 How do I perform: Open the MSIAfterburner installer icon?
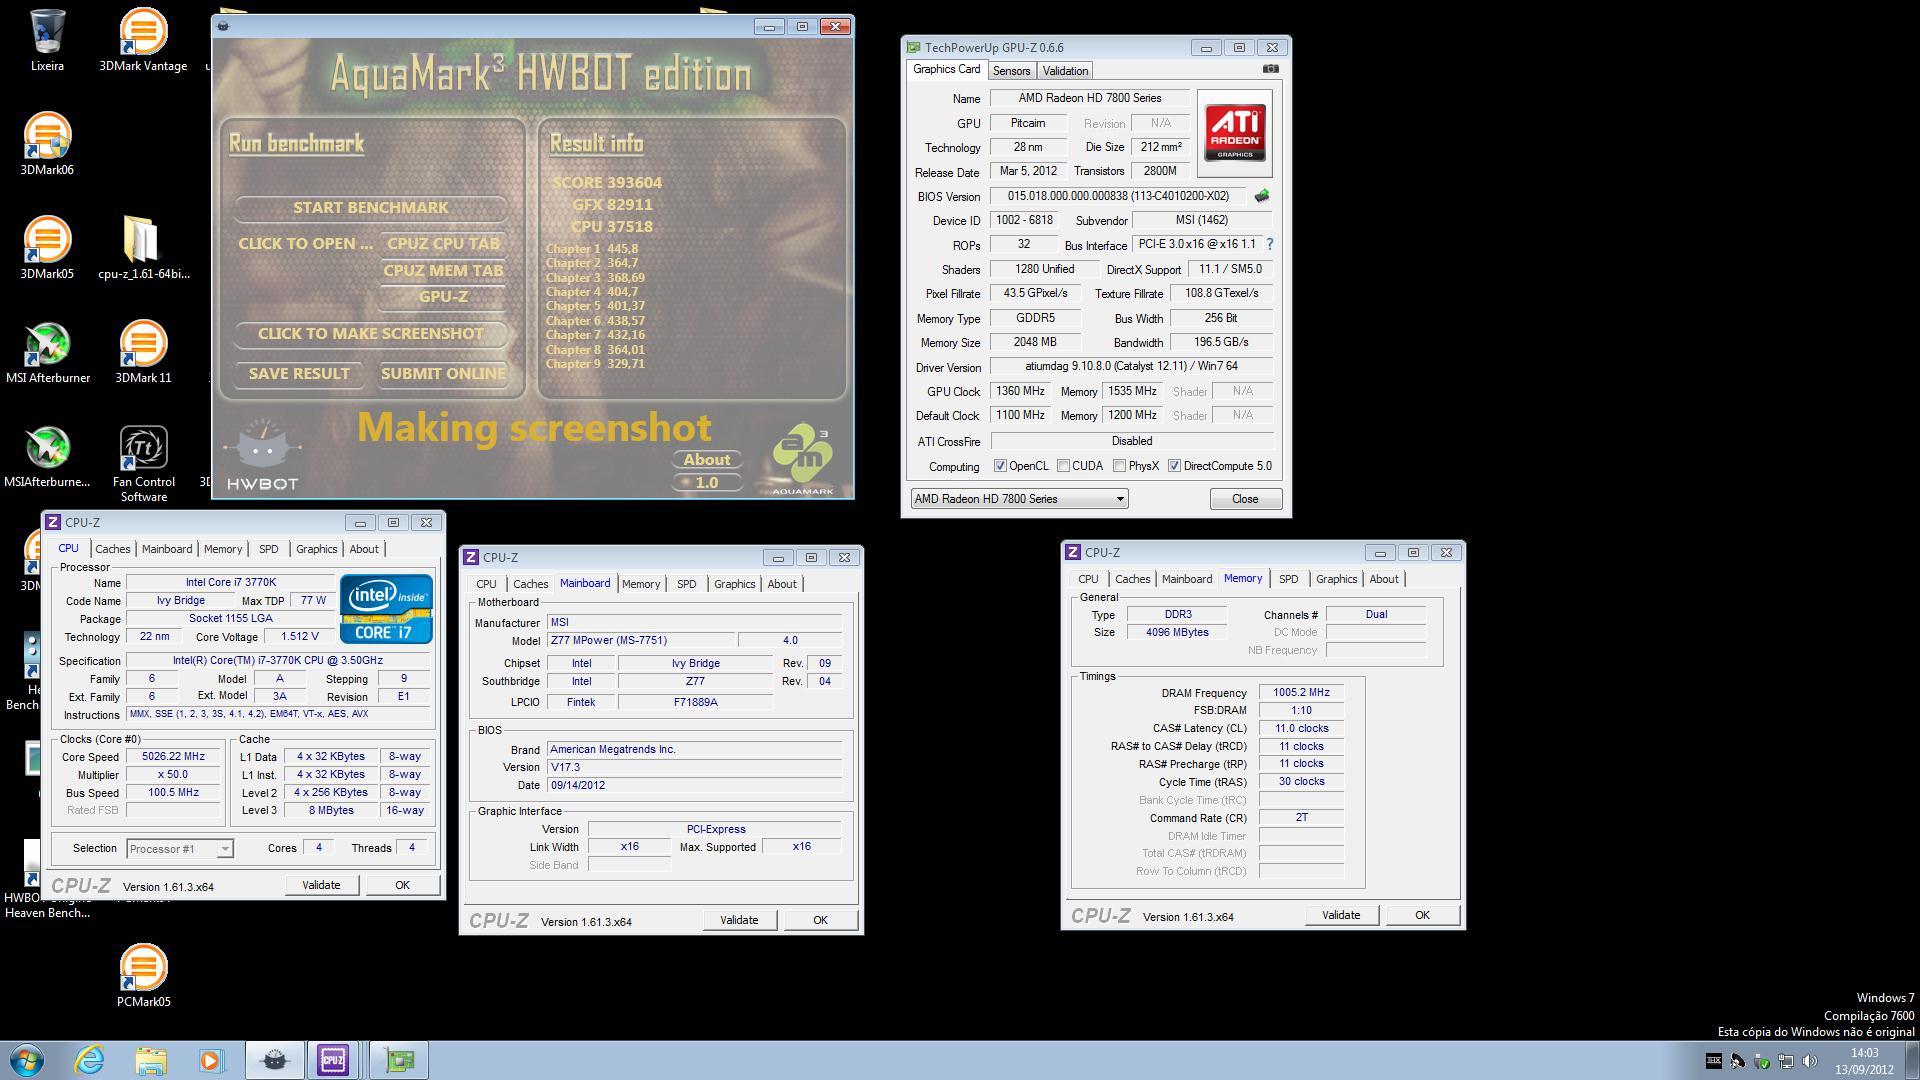click(47, 456)
